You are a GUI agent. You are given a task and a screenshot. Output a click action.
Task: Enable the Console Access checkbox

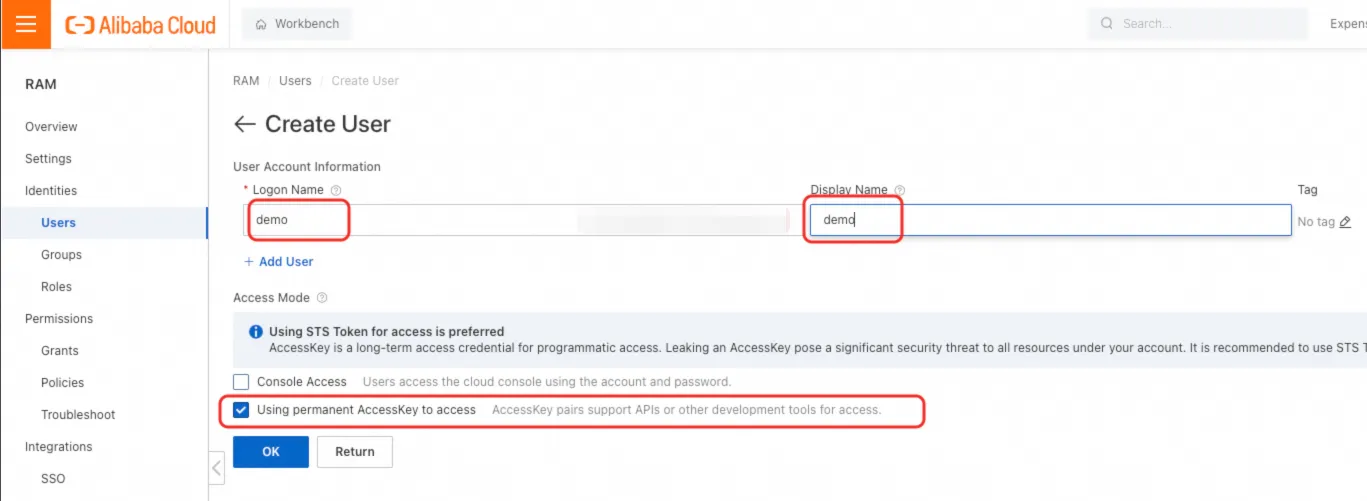(241, 382)
